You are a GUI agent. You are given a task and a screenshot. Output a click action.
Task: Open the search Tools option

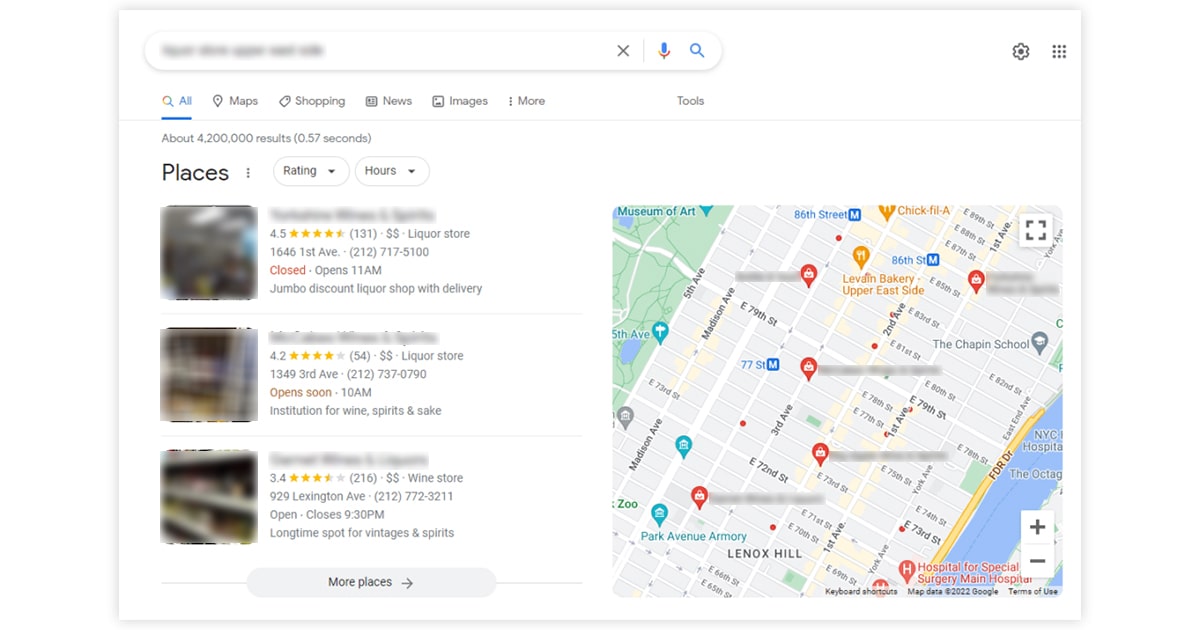tap(690, 101)
